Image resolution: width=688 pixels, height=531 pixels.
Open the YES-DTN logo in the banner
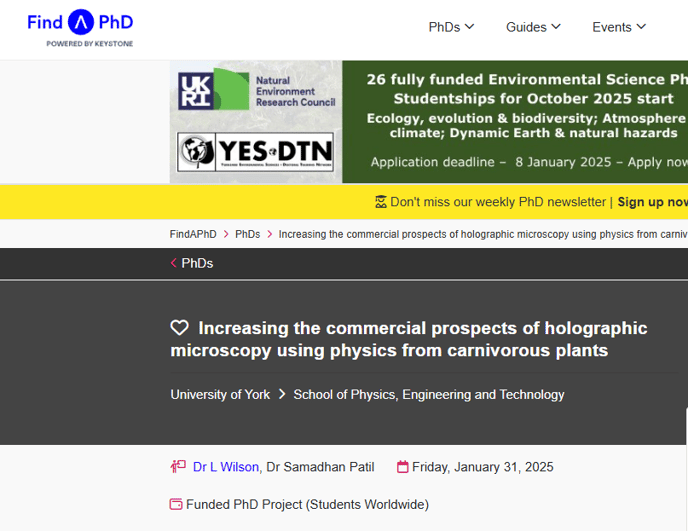pos(255,152)
